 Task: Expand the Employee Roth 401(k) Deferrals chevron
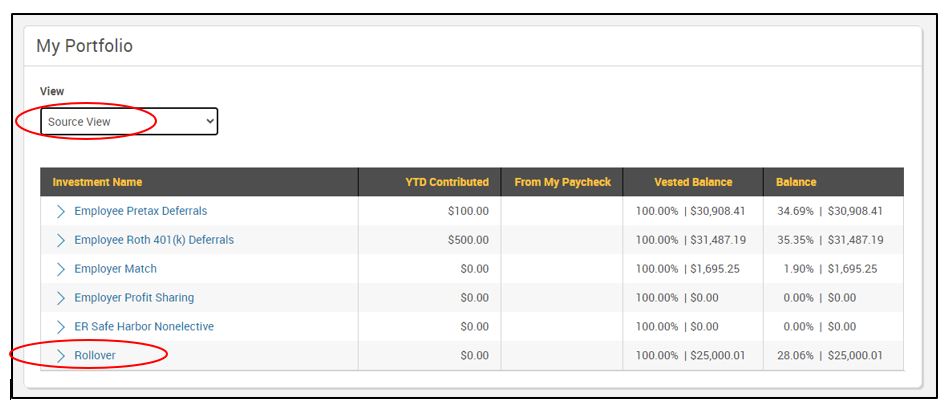[61, 240]
